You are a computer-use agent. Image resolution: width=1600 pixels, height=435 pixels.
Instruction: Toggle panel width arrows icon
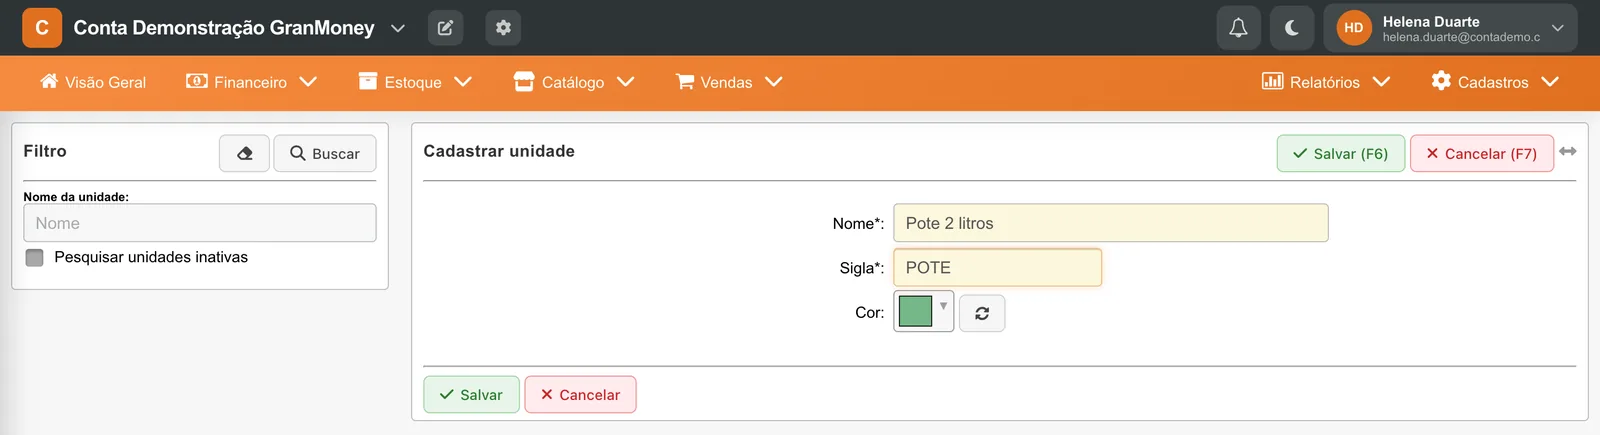pyautogui.click(x=1568, y=151)
